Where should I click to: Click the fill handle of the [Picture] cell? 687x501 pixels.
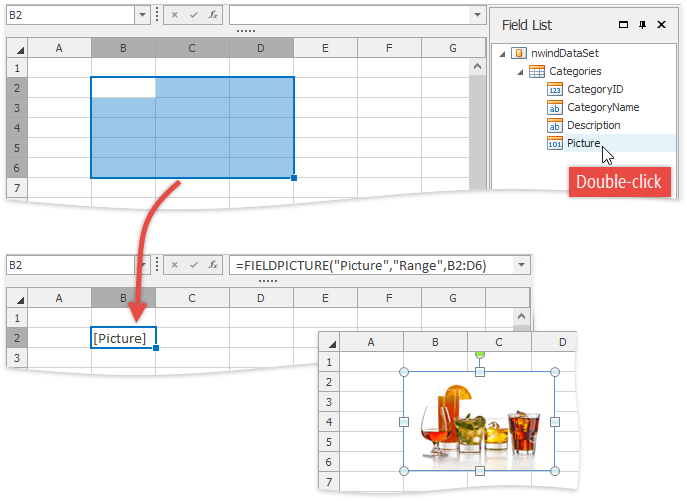point(156,348)
